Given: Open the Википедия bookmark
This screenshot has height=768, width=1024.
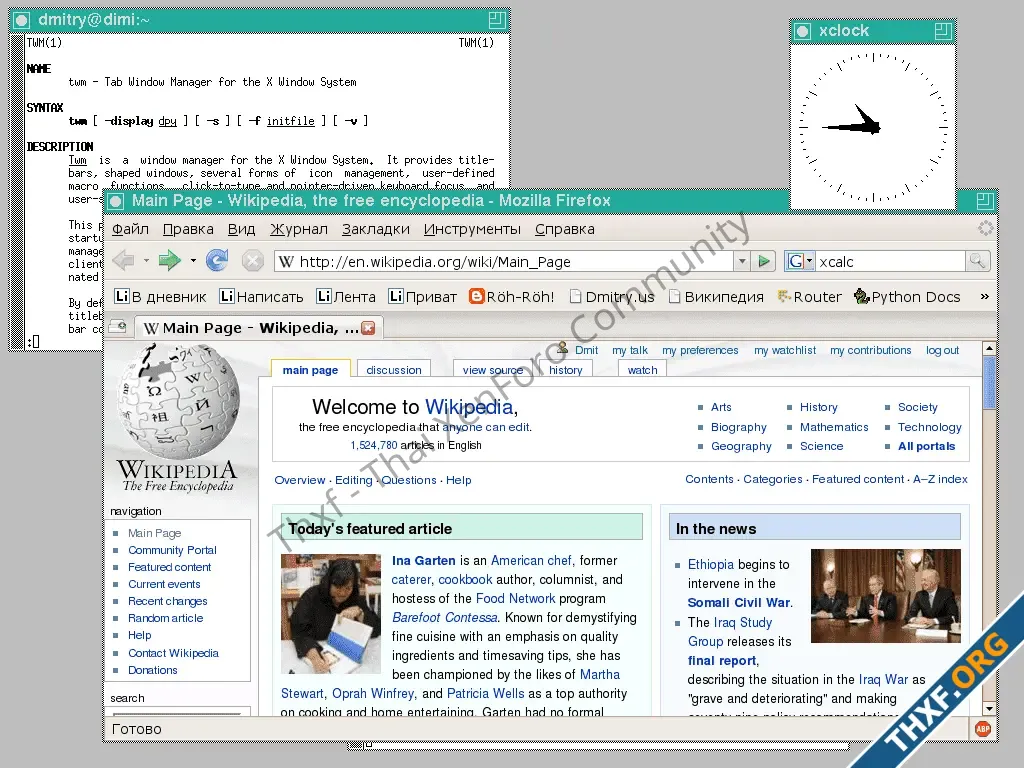Looking at the screenshot, I should pos(716,297).
